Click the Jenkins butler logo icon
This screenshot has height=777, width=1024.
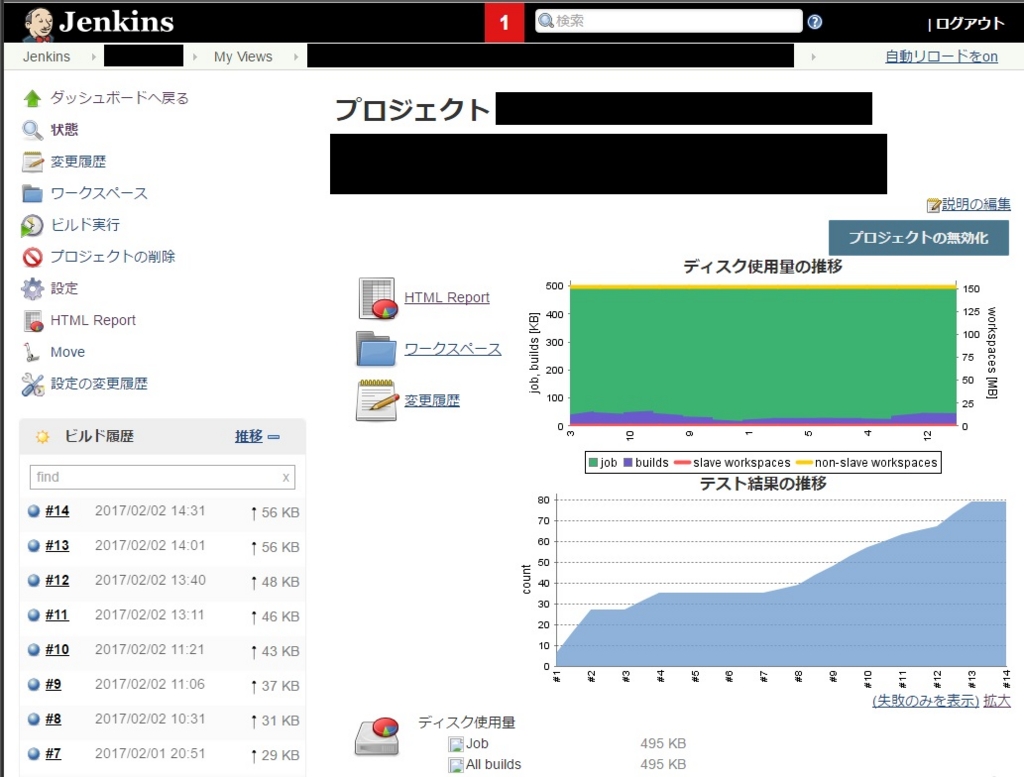(37, 25)
